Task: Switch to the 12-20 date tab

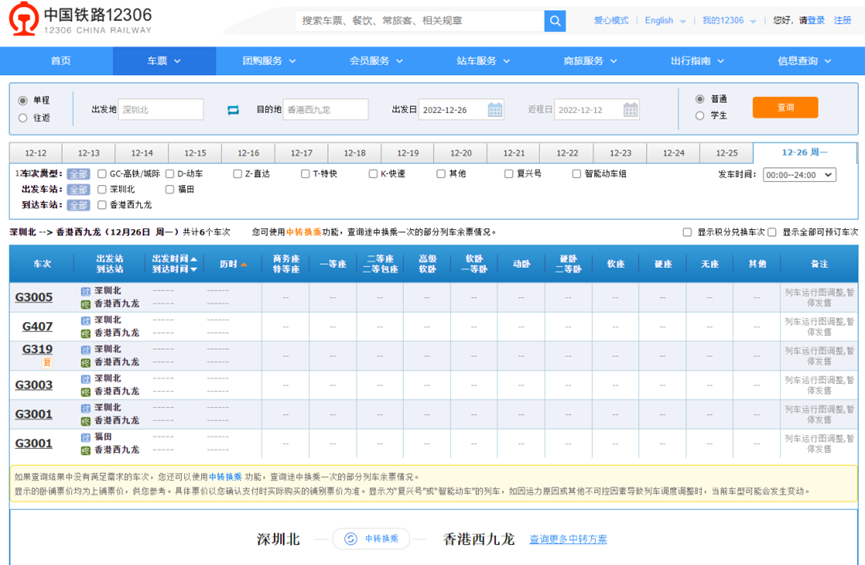Action: (x=460, y=153)
